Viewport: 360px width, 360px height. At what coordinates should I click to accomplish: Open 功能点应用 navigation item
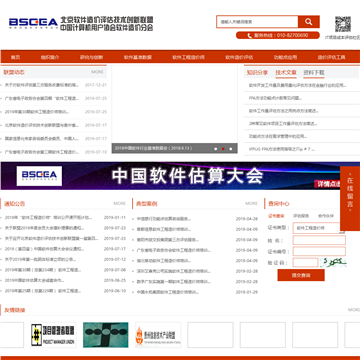(x=285, y=57)
